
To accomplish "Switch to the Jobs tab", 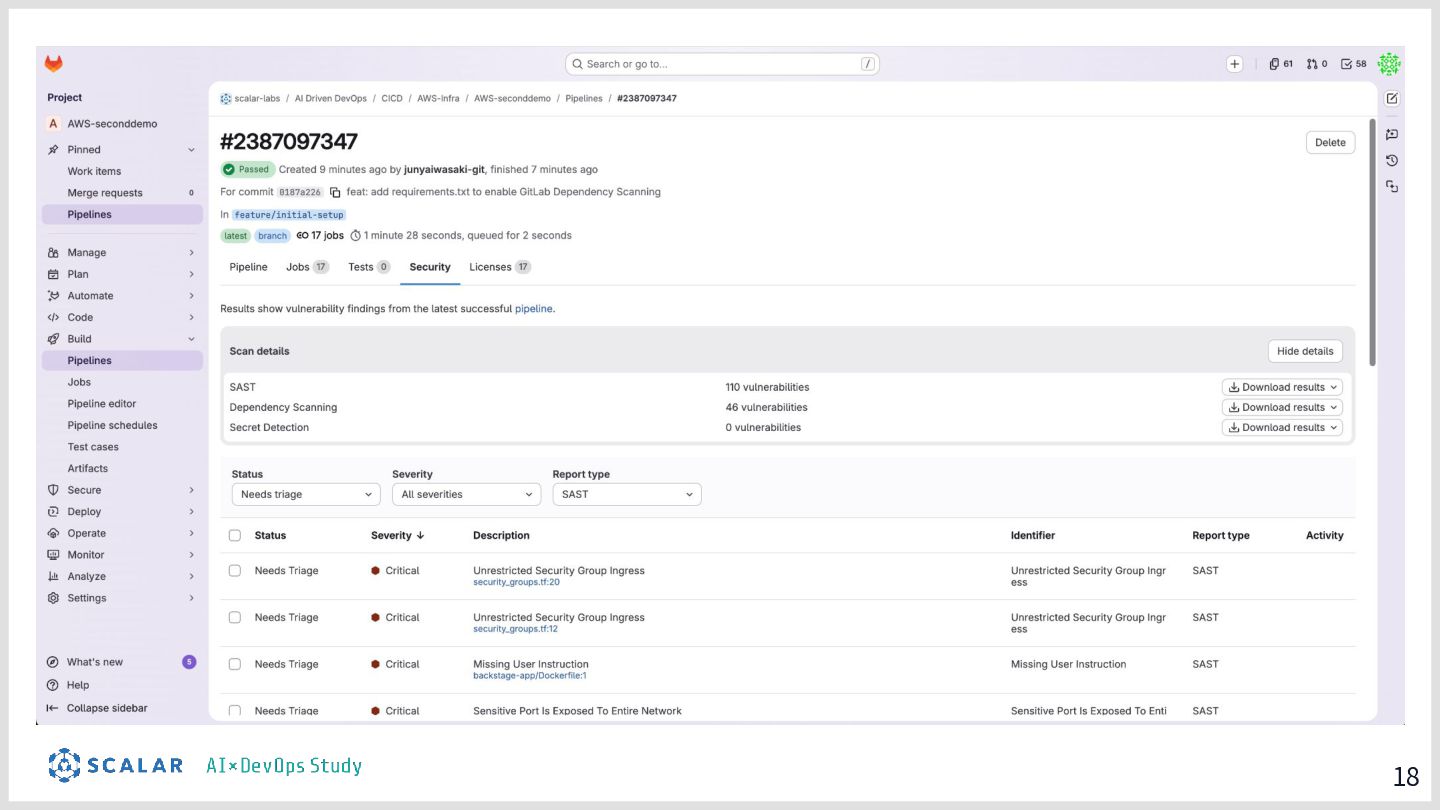I will (x=306, y=267).
